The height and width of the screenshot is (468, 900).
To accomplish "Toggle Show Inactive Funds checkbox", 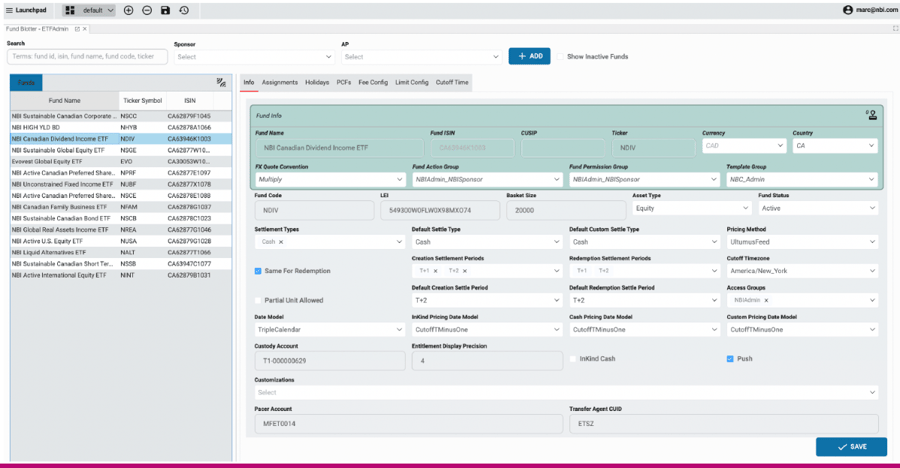I will (560, 56).
